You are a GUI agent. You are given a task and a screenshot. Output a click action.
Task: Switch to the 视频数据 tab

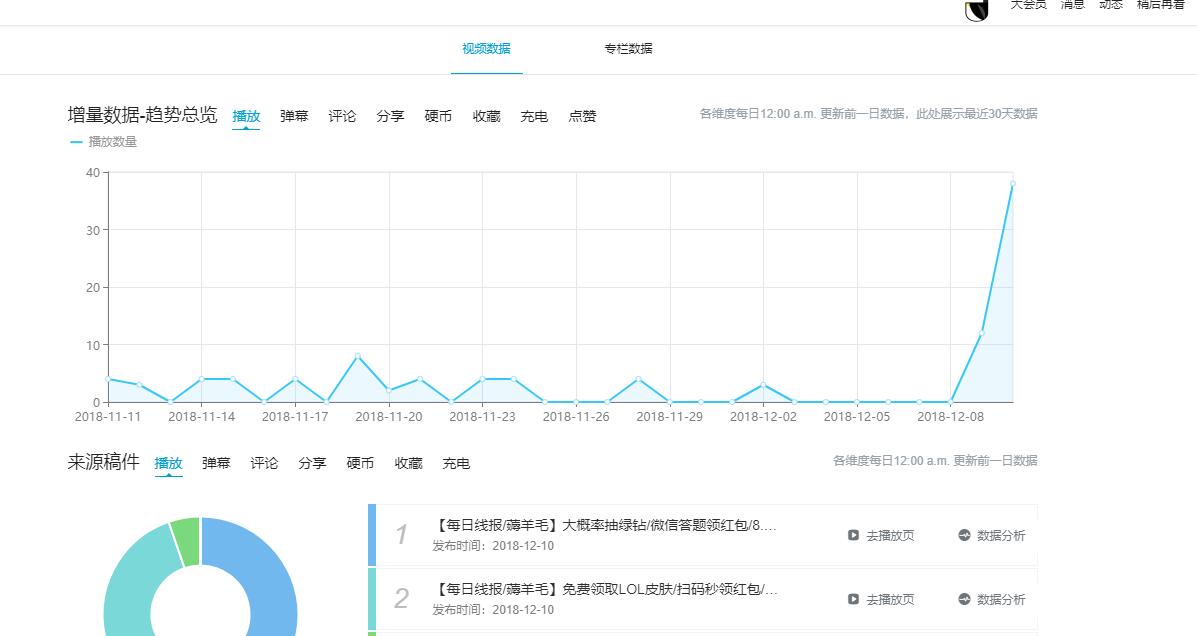coord(486,49)
